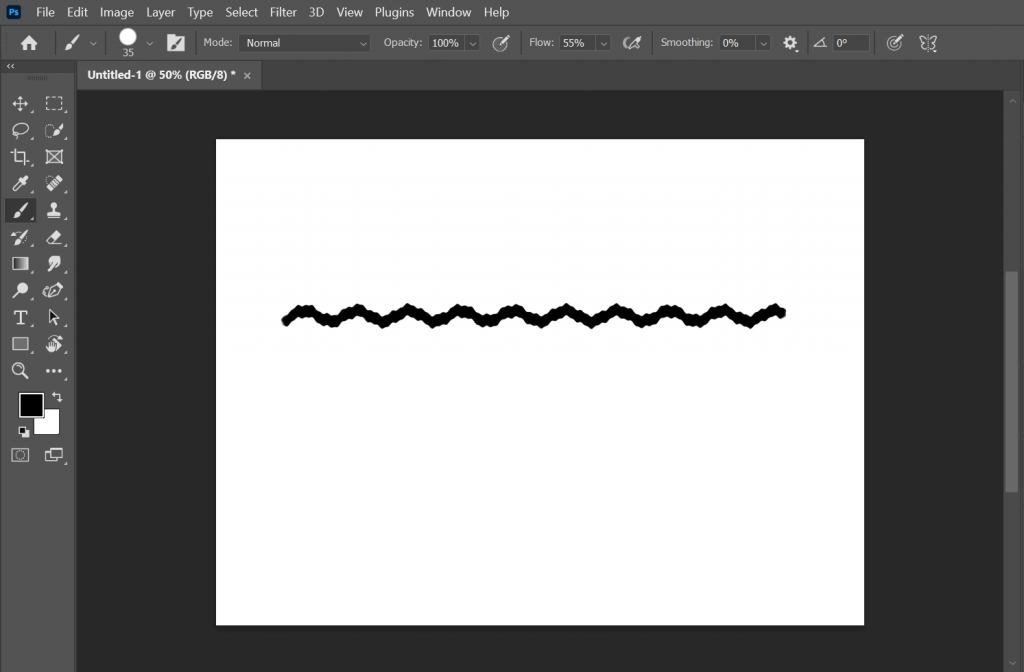Expand the Smoothing percentage dropdown
Screen dimensions: 1024x672
click(x=763, y=42)
